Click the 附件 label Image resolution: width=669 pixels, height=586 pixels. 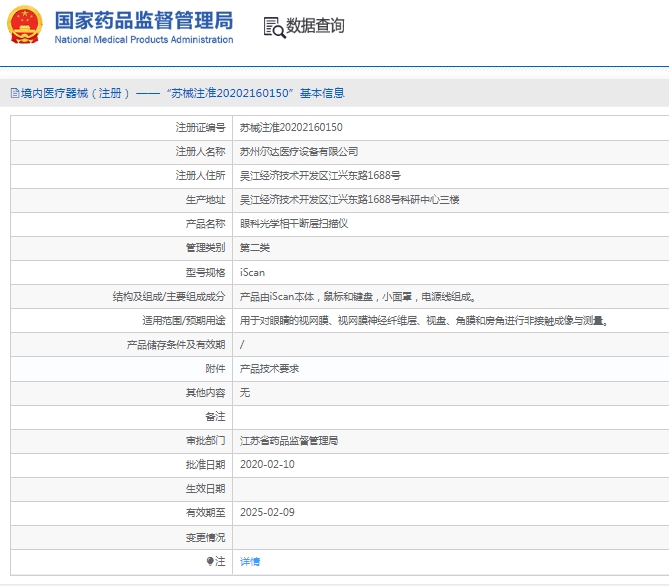[215, 368]
